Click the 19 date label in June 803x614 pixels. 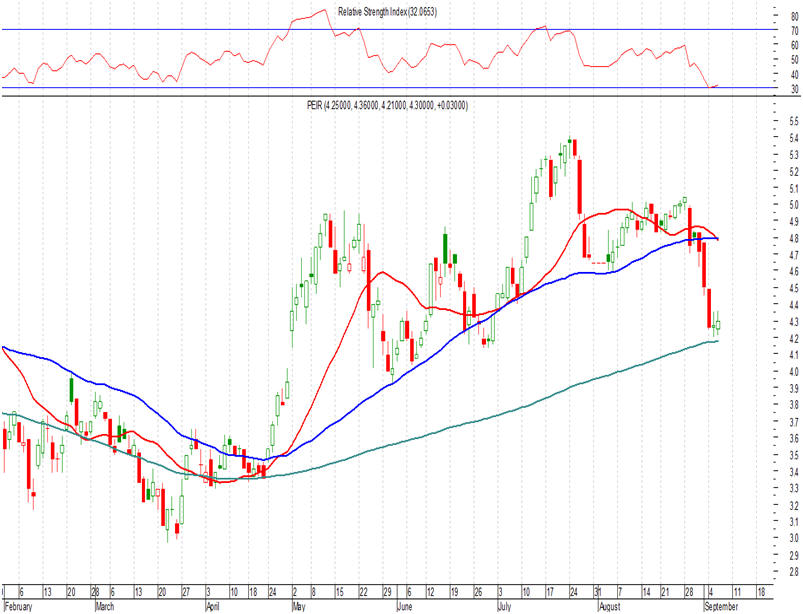(x=454, y=592)
